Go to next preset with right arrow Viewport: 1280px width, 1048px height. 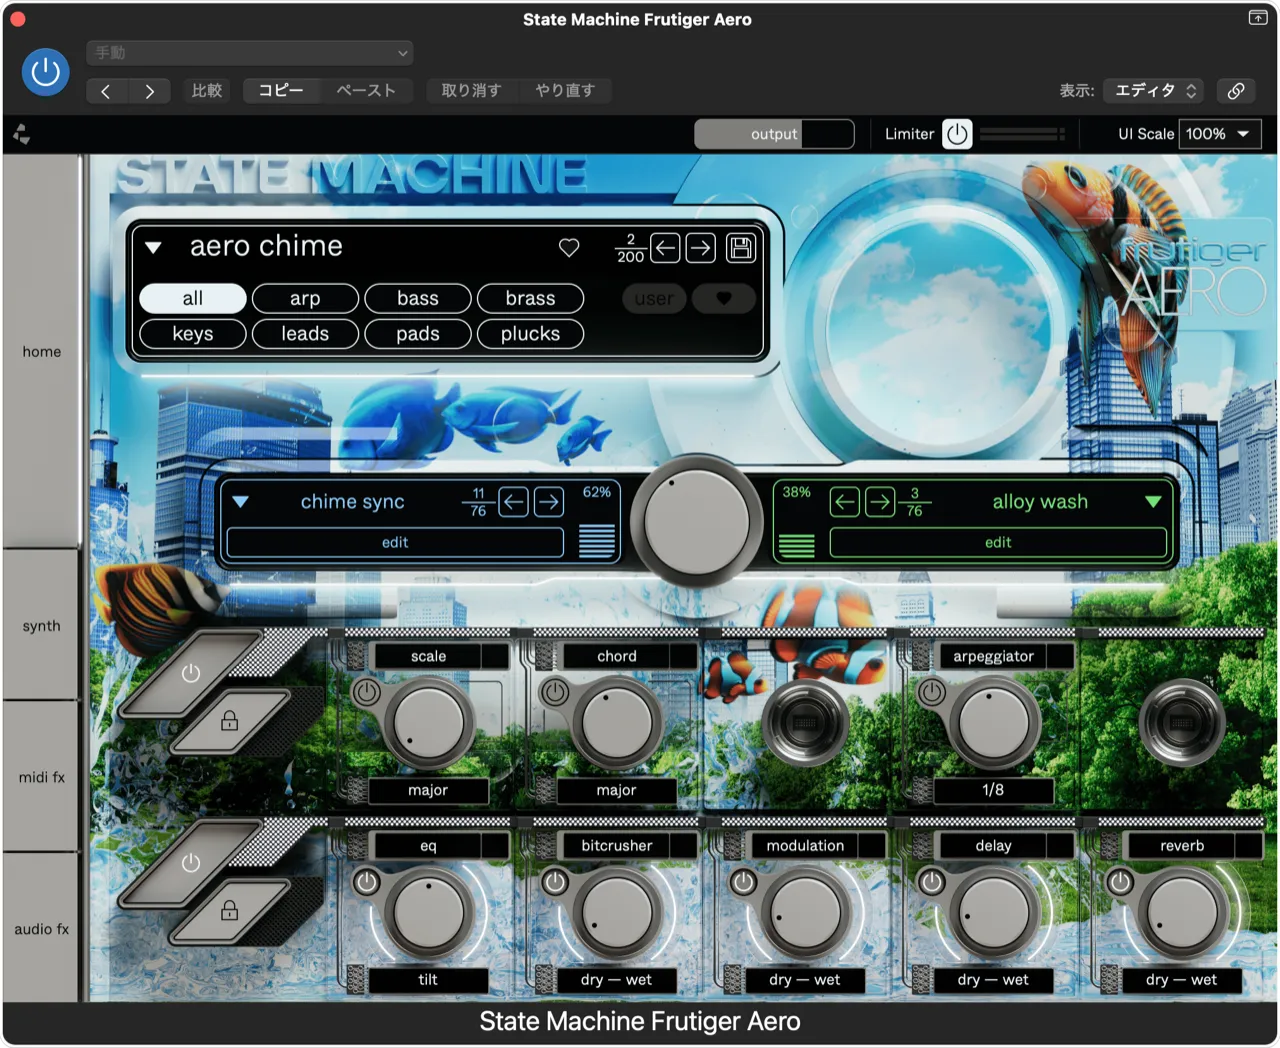pyautogui.click(x=701, y=248)
